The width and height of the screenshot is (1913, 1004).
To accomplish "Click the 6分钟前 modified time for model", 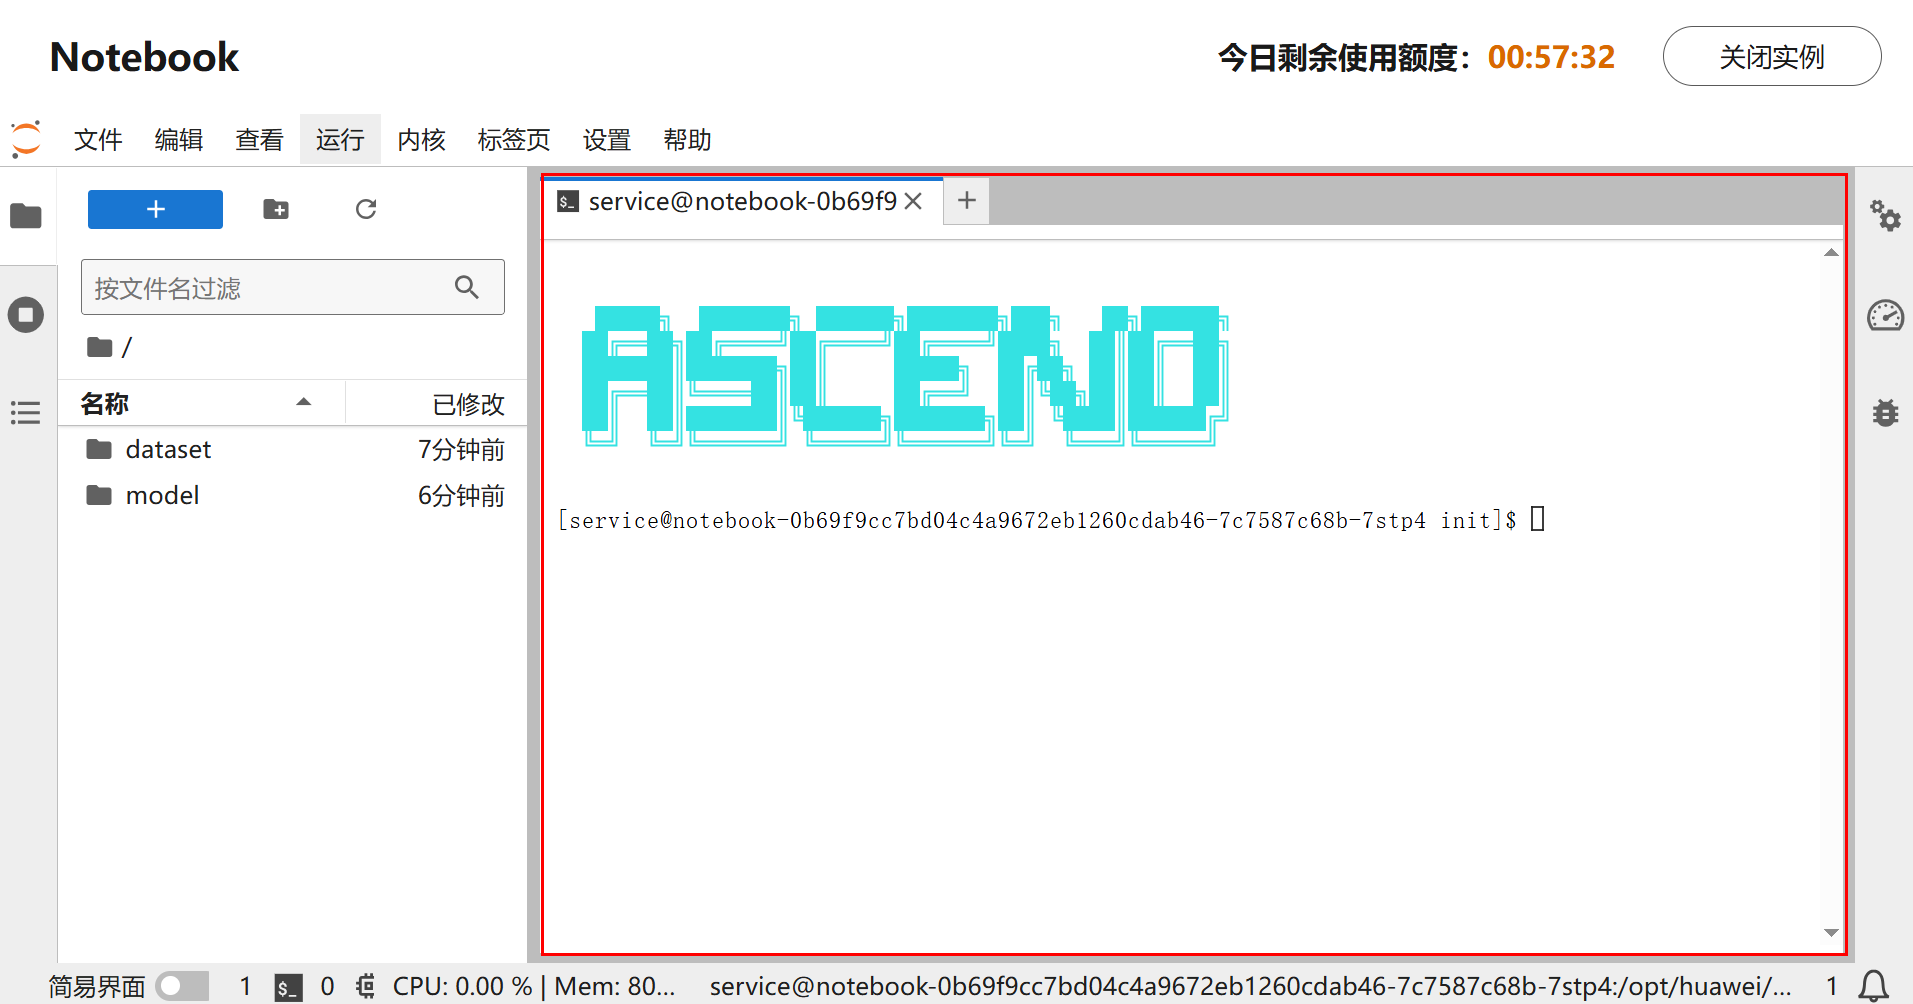I will 461,495.
